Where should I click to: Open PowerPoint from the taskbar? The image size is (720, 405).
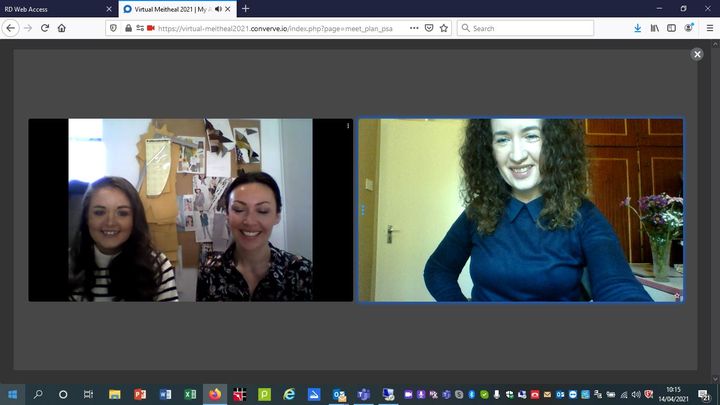click(140, 394)
